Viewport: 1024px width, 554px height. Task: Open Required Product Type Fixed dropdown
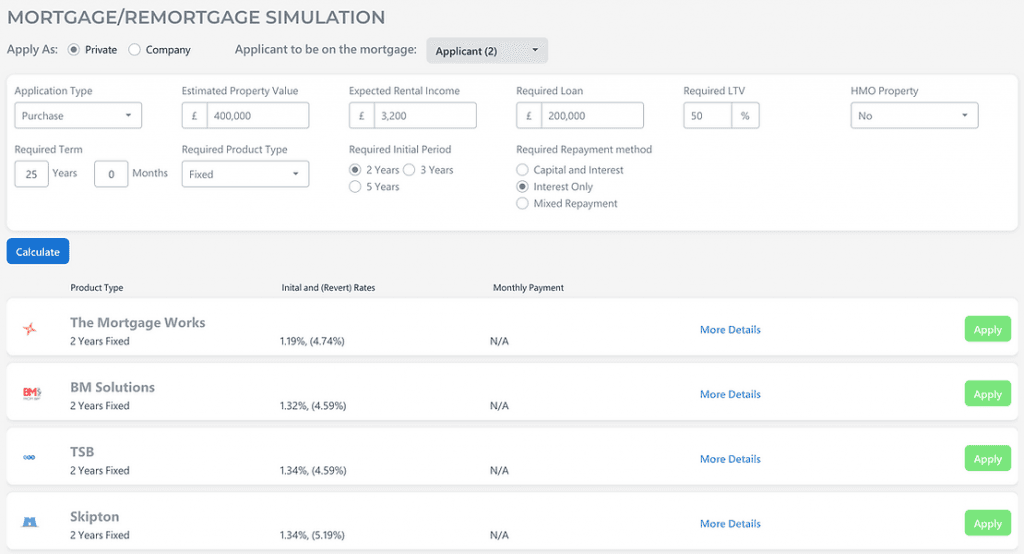click(x=246, y=174)
